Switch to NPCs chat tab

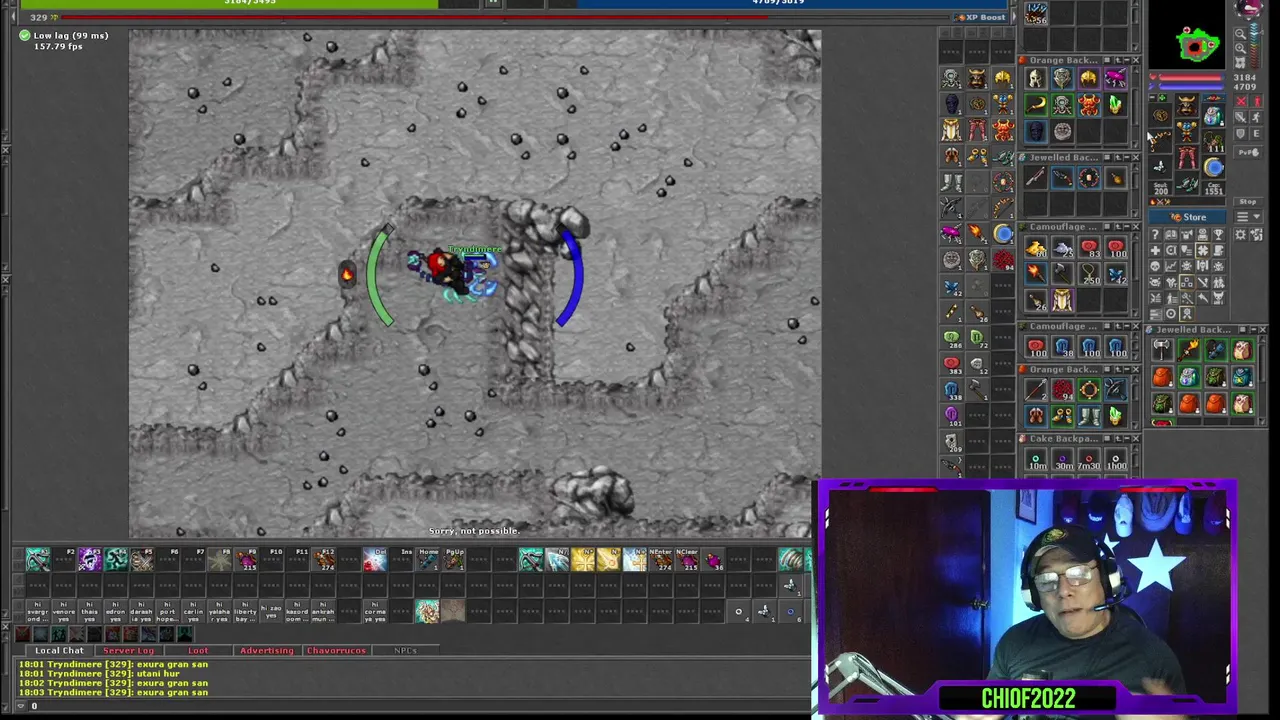(x=405, y=650)
